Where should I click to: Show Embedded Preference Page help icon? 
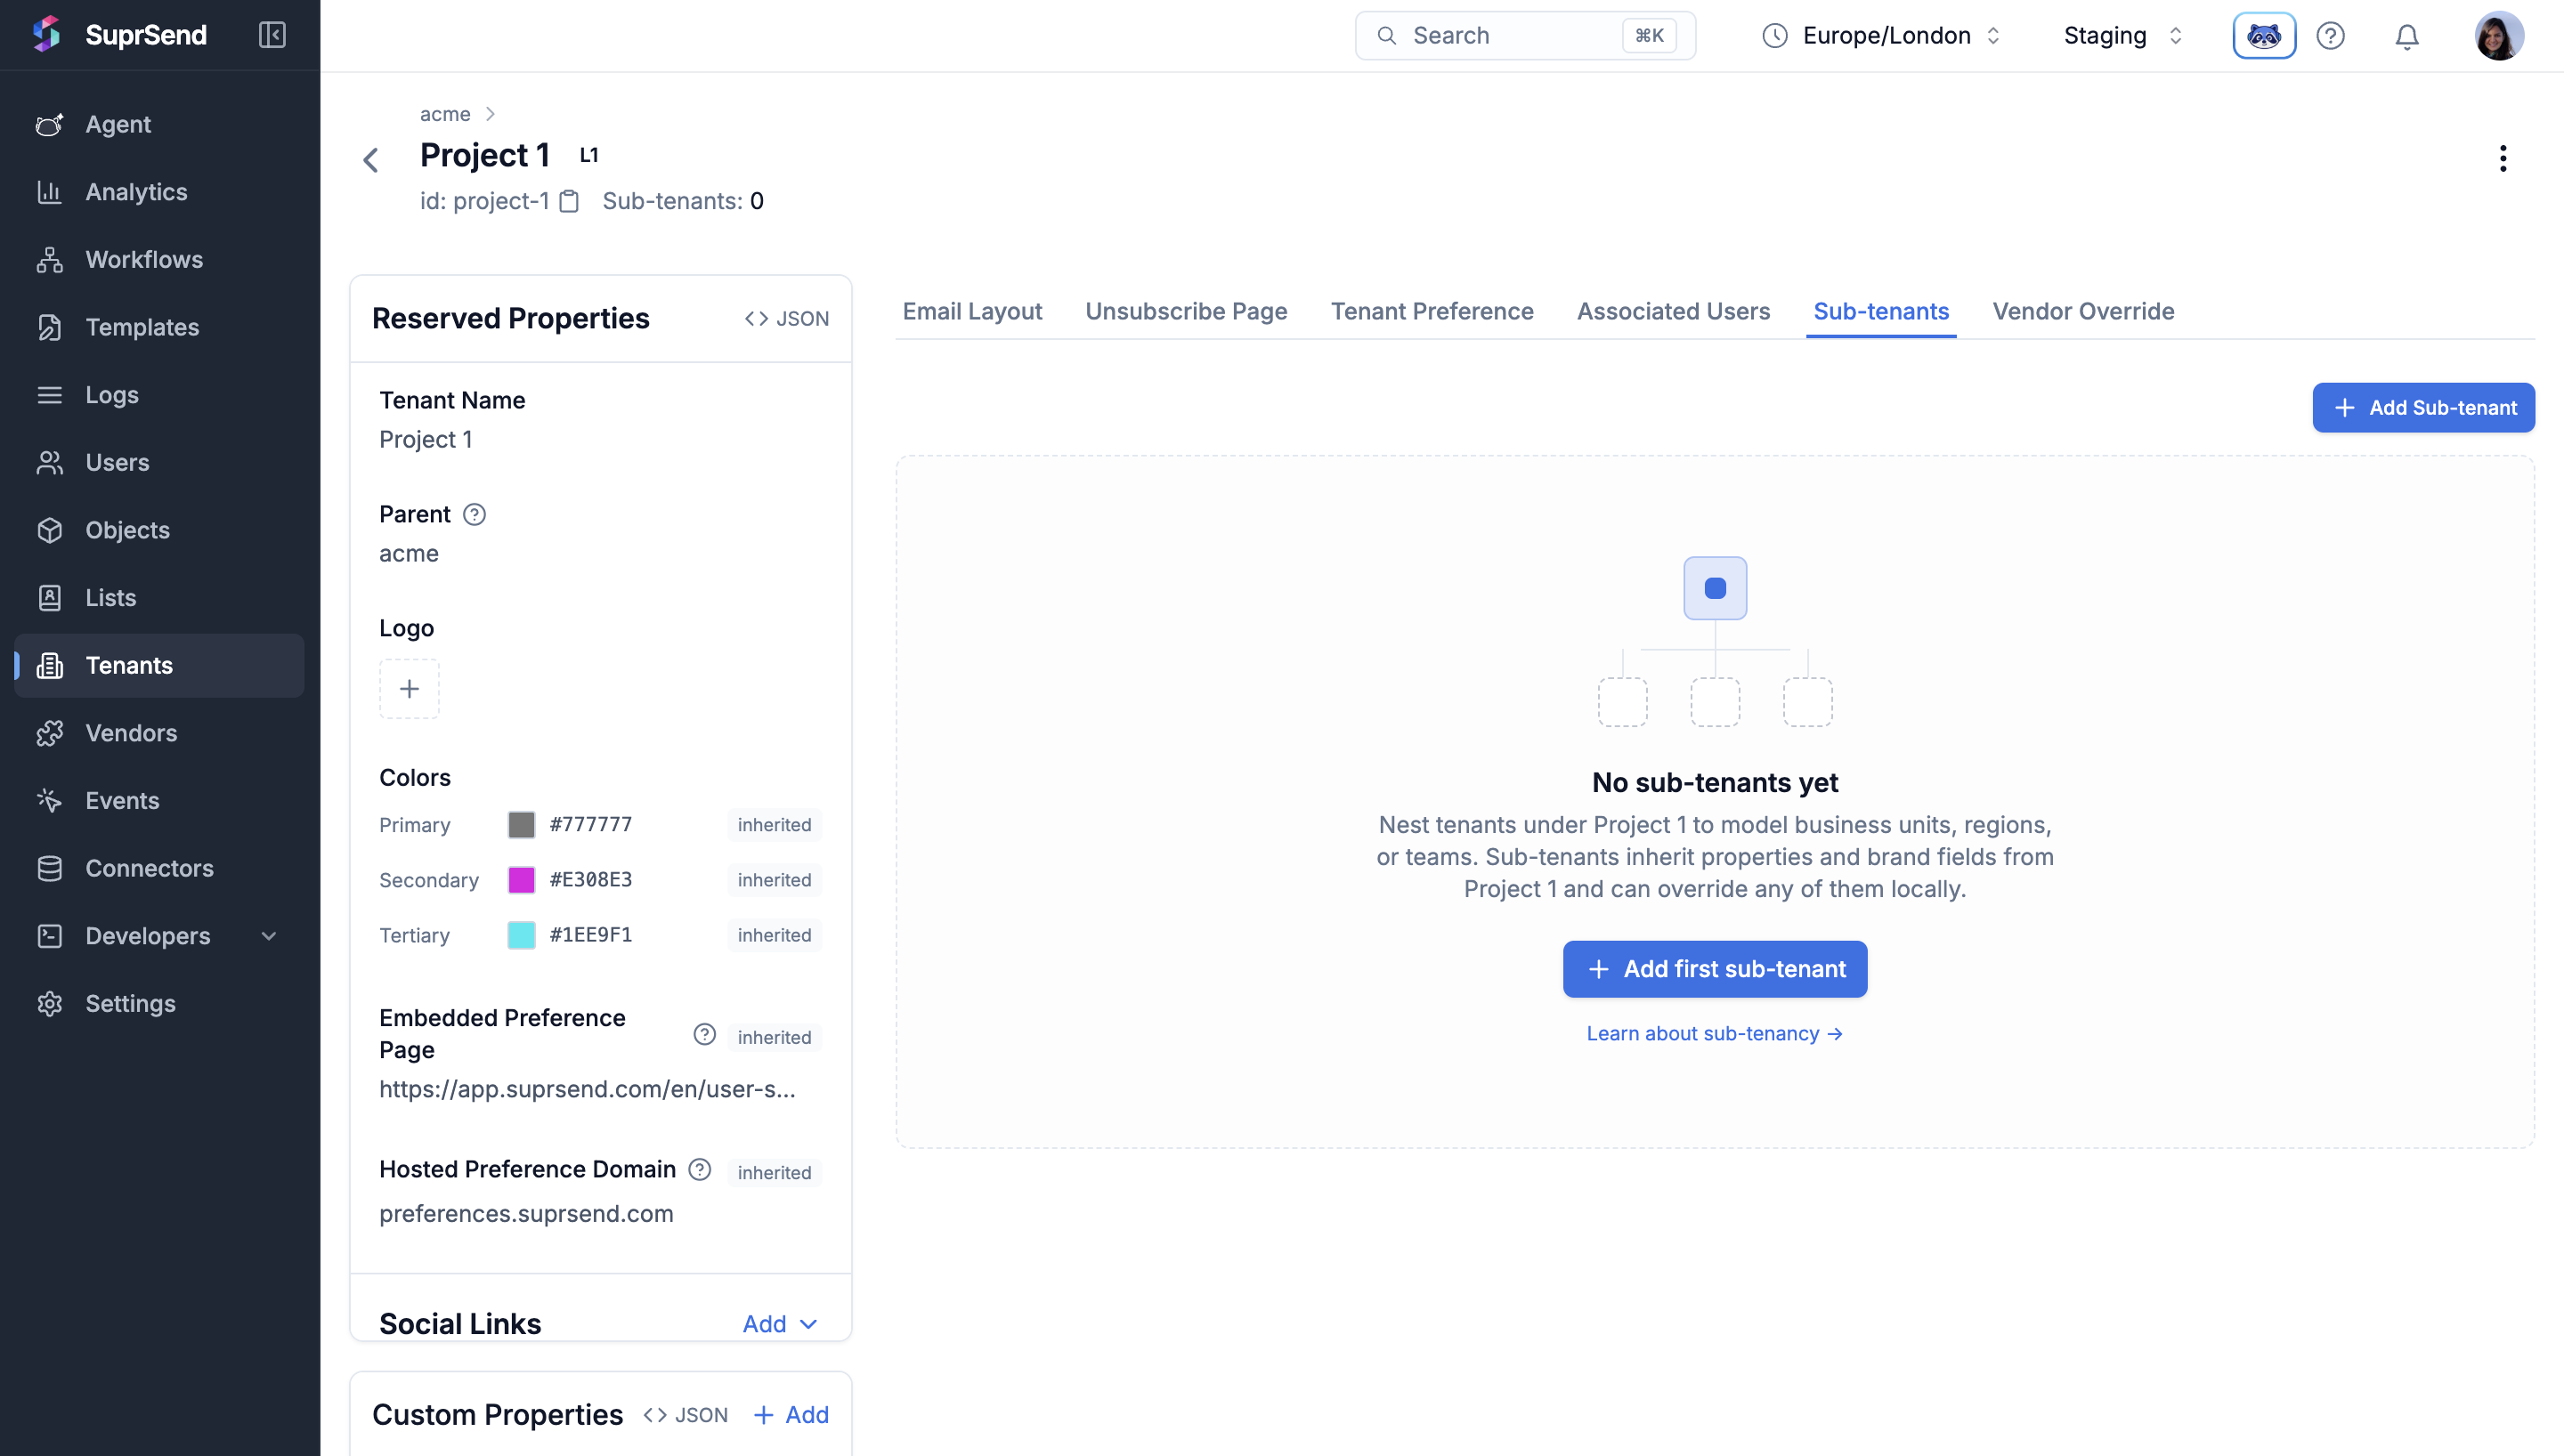[x=704, y=1034]
